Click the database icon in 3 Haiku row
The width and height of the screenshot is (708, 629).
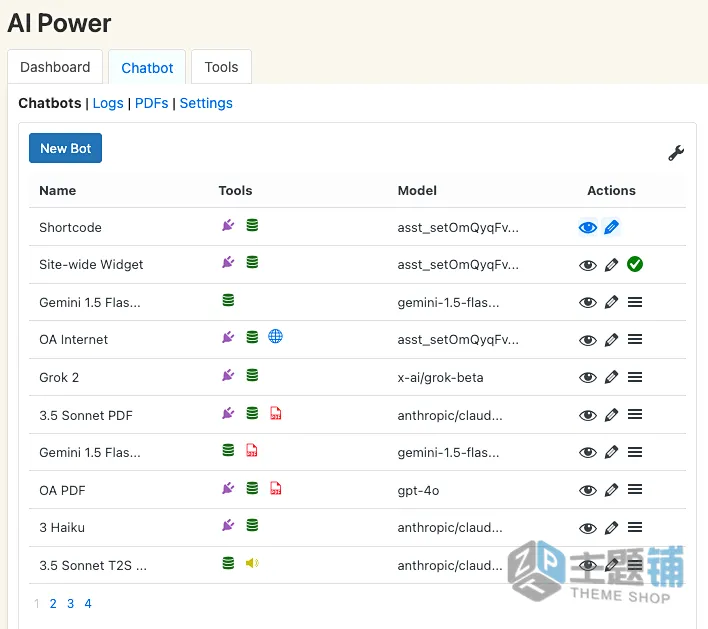[252, 525]
